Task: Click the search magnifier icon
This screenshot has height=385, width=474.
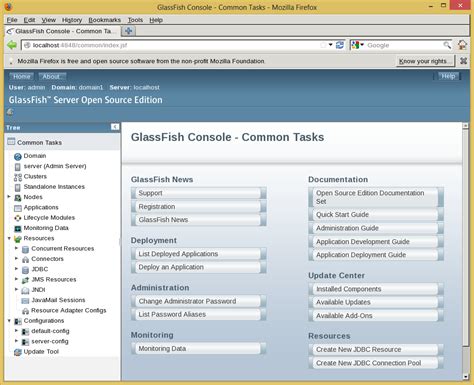Action: [447, 45]
